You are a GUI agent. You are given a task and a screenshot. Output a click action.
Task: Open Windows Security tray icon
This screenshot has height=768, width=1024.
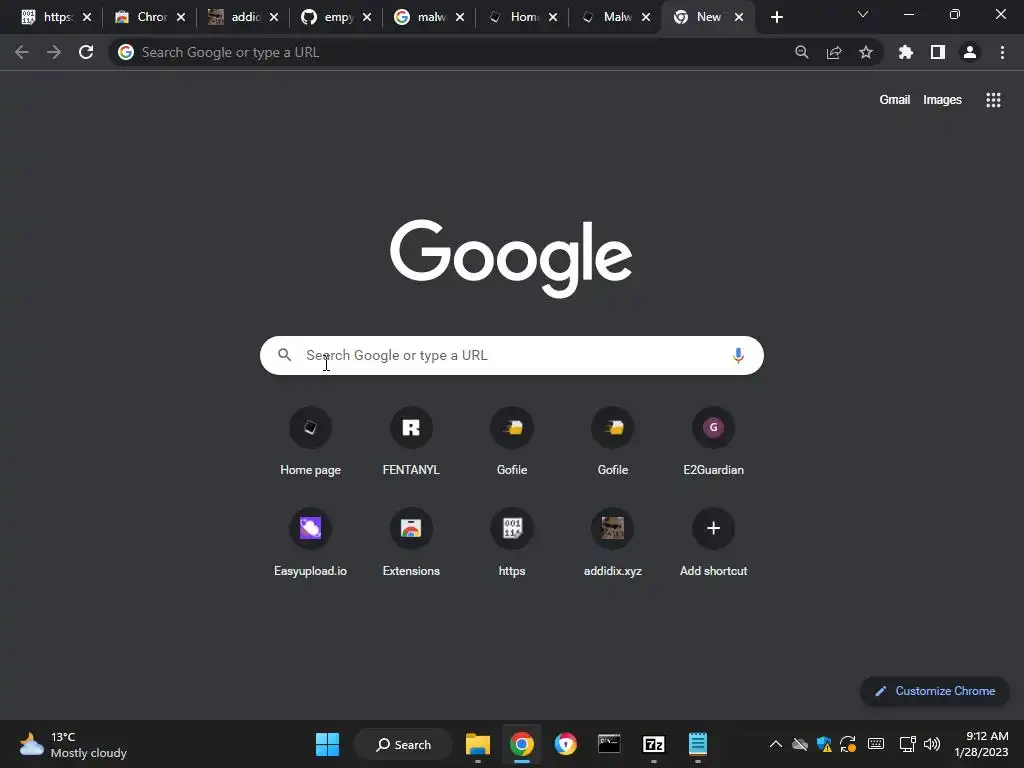coord(824,744)
